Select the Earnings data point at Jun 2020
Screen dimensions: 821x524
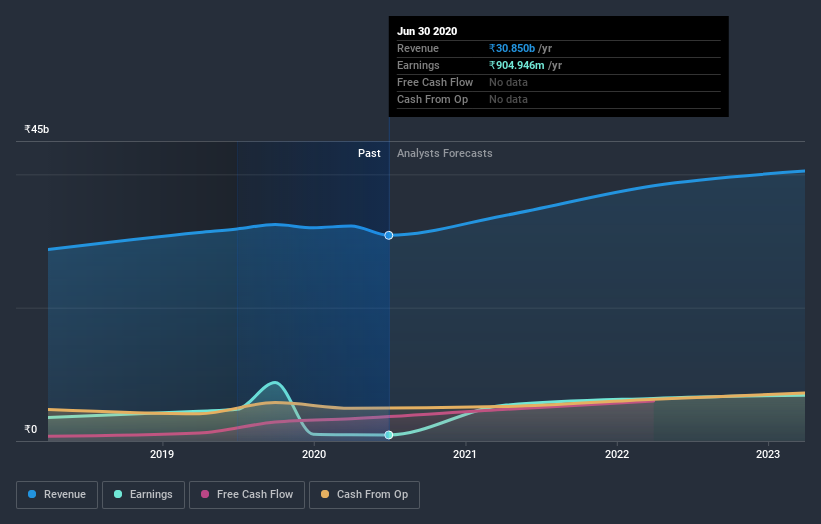pos(389,435)
